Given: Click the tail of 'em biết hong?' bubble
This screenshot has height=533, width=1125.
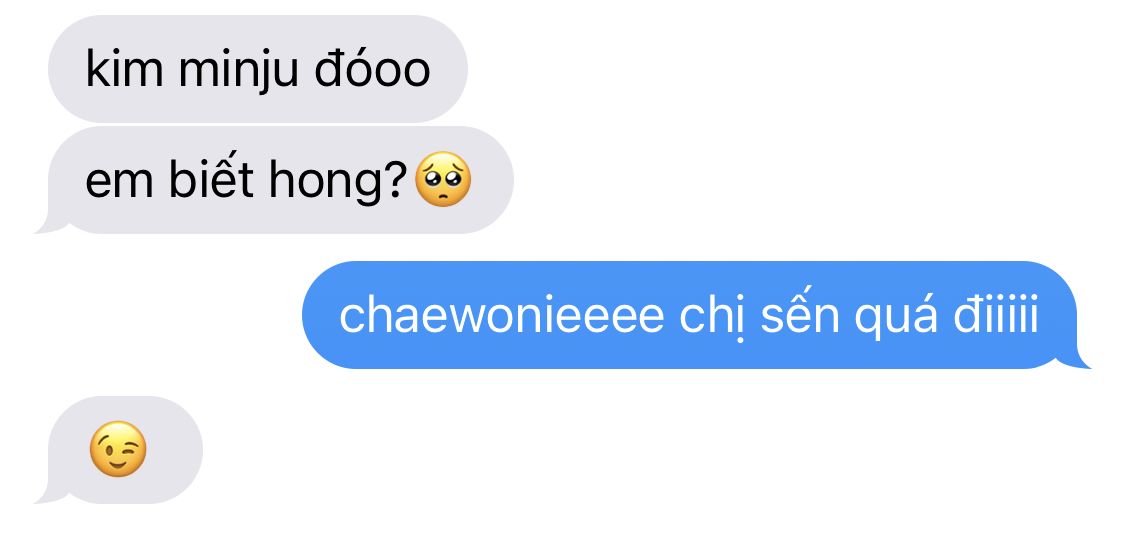Looking at the screenshot, I should (47, 223).
